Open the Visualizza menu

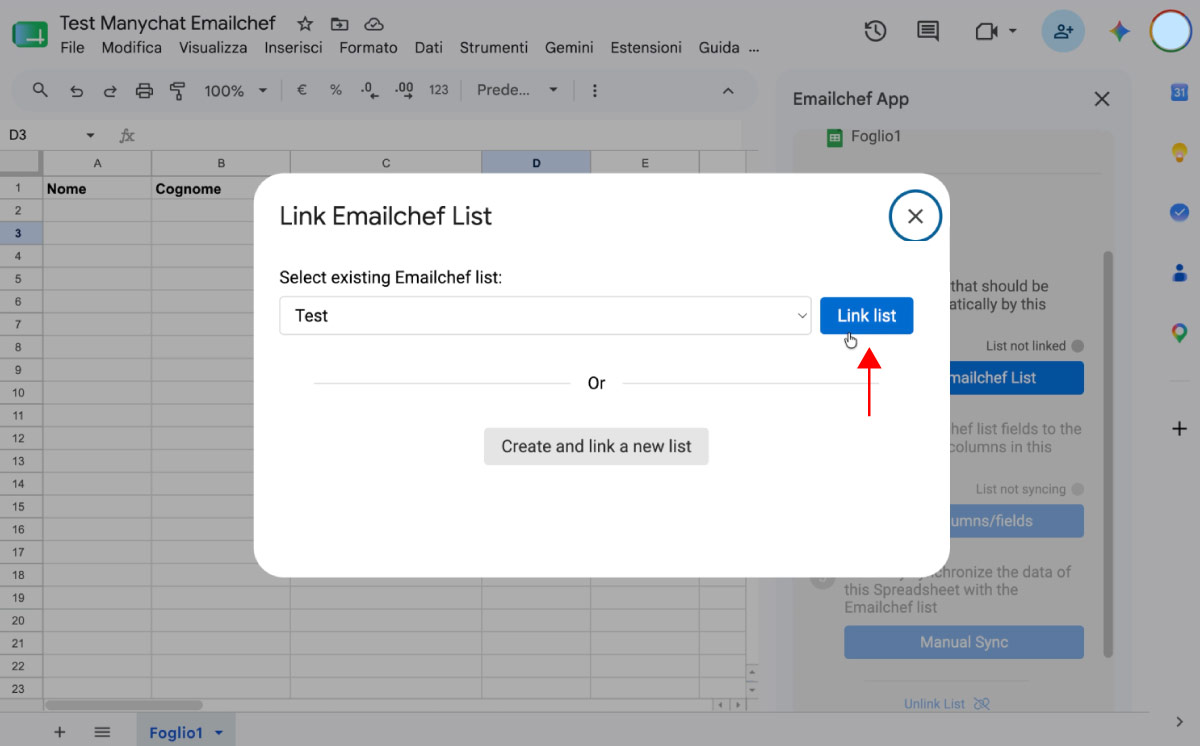click(x=213, y=47)
